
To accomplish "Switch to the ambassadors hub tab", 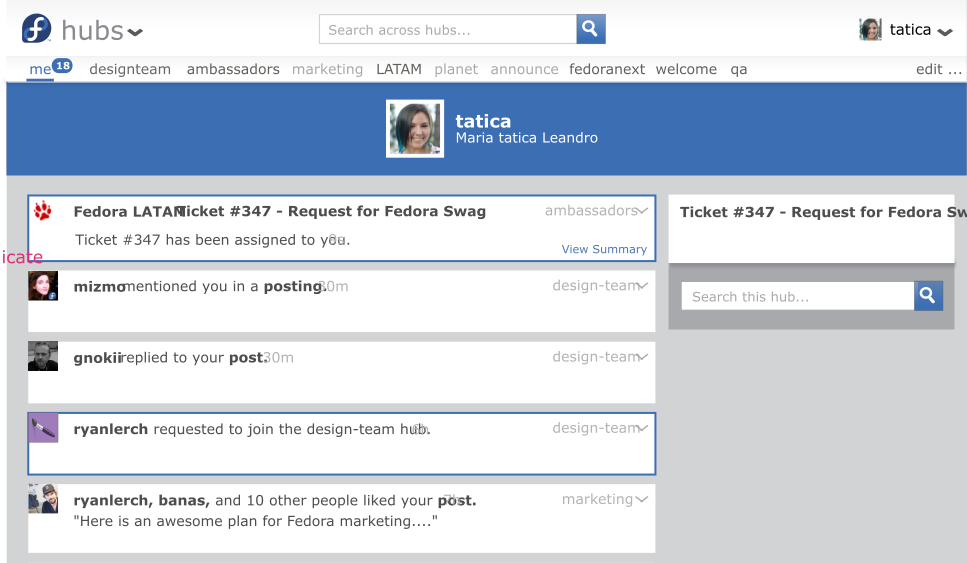I will (233, 69).
